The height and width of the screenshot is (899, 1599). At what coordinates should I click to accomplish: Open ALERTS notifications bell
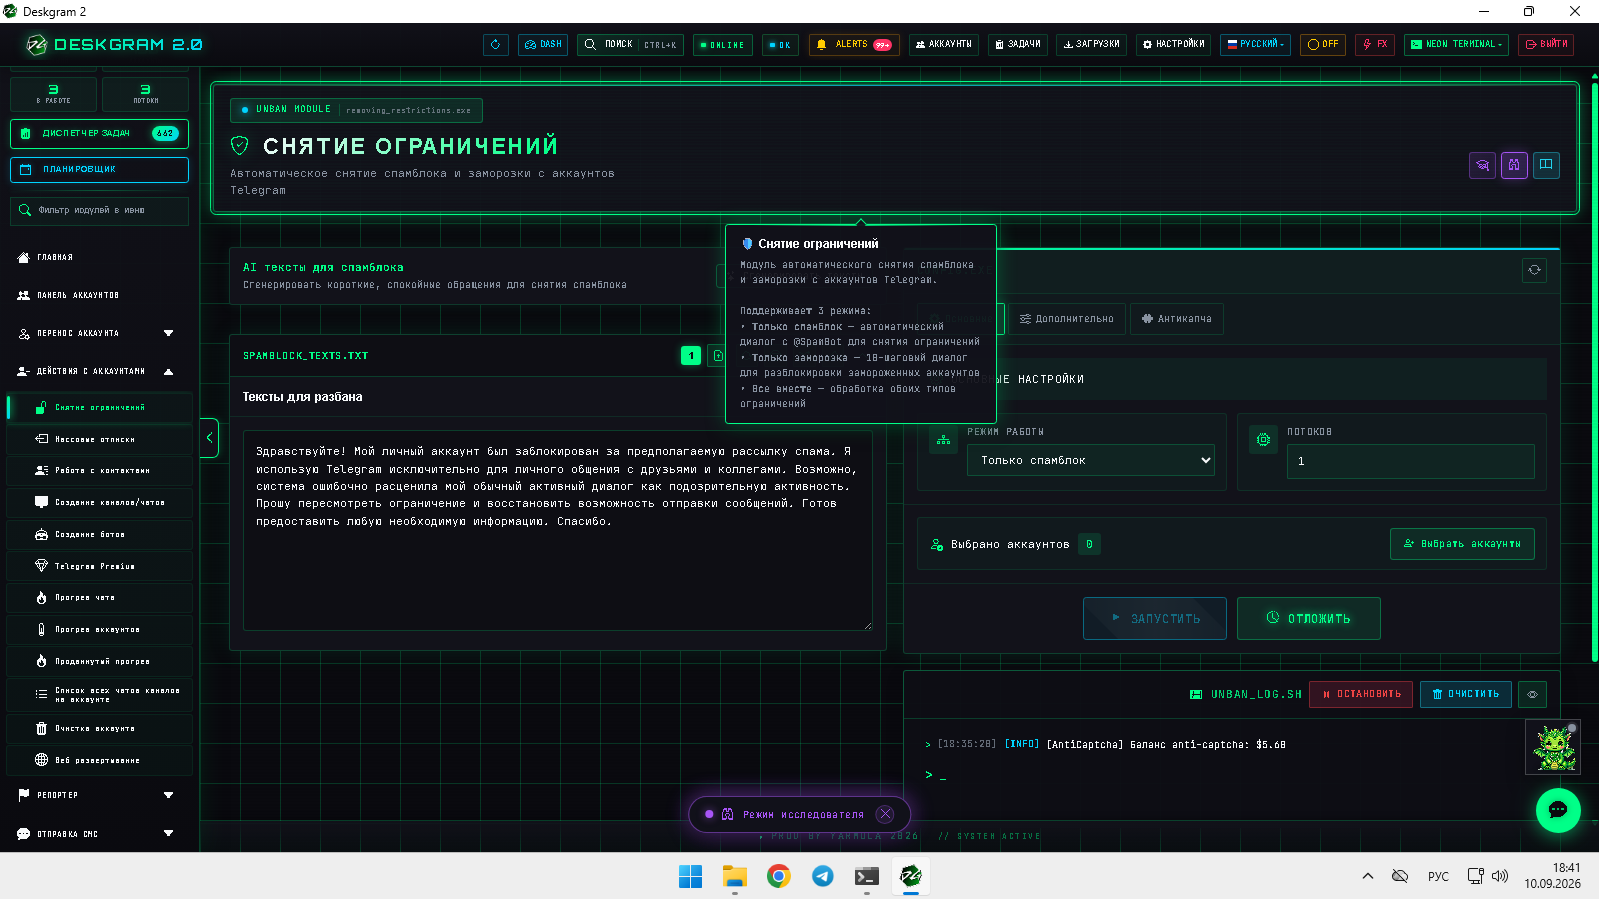coord(854,45)
